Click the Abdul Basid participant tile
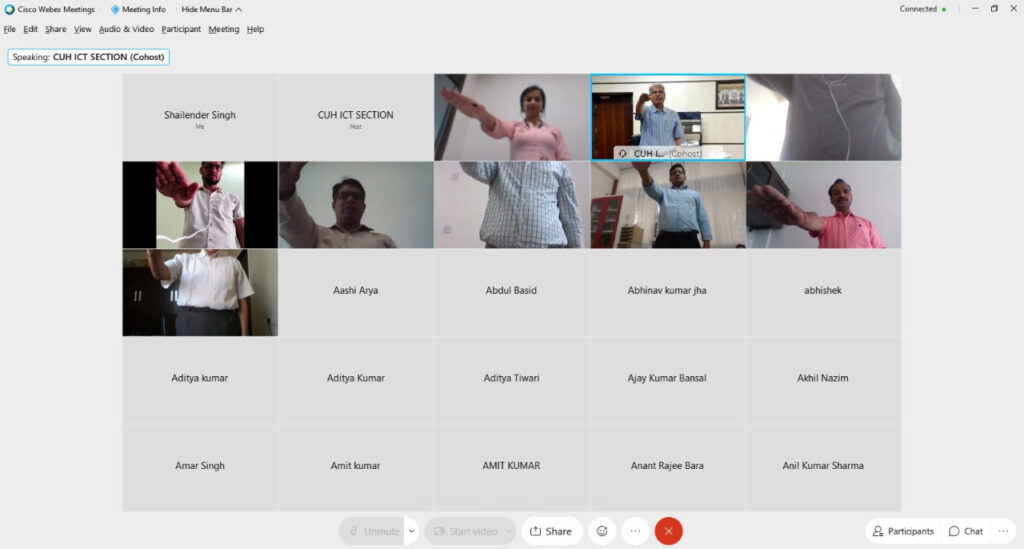Viewport: 1024px width, 549px height. 511,292
